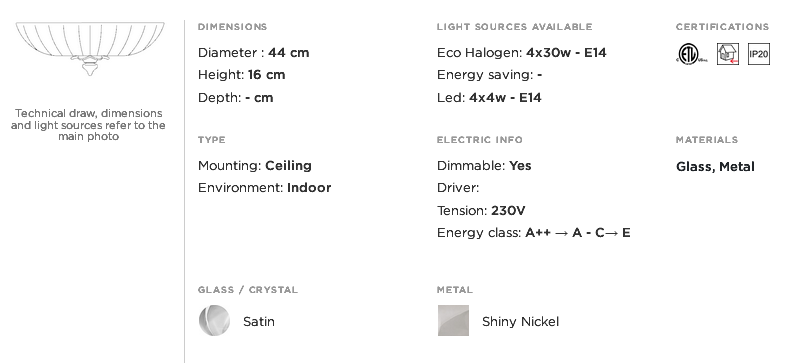Screen dimensions: 786x363
Task: Click the Dimensions section heading
Action: tap(233, 27)
